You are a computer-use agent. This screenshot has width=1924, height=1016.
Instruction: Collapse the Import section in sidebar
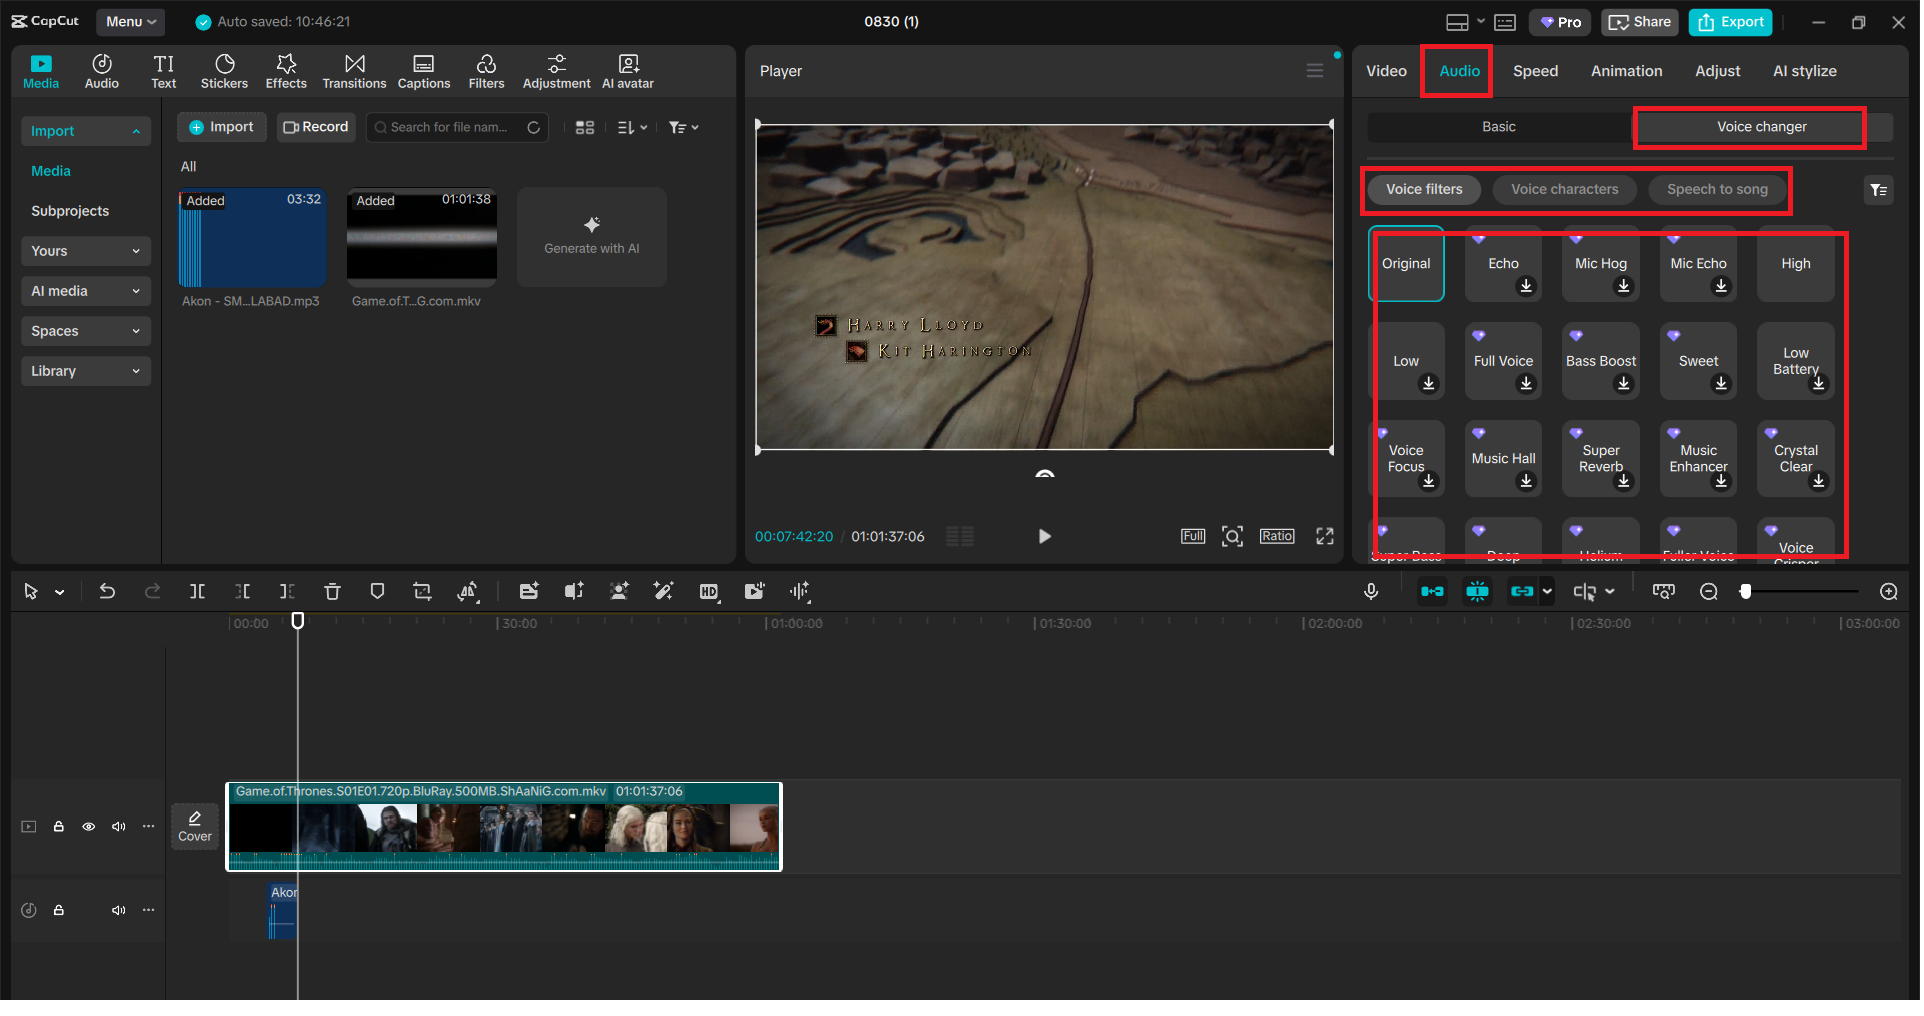85,131
